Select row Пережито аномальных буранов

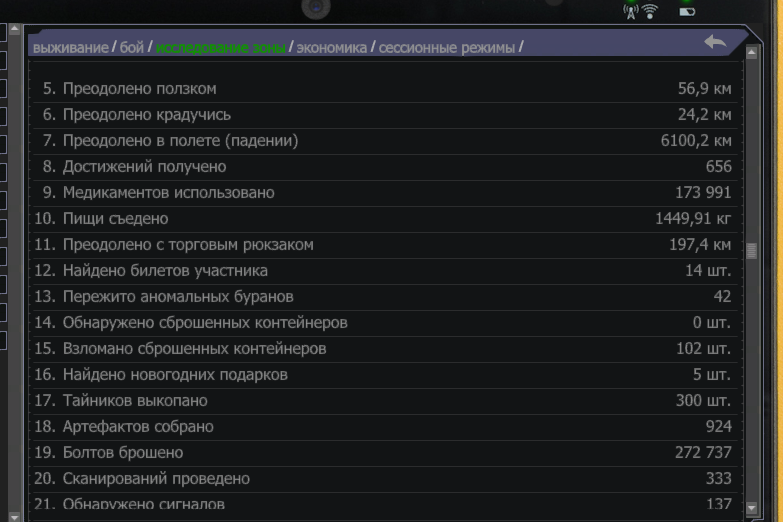pyautogui.click(x=385, y=297)
